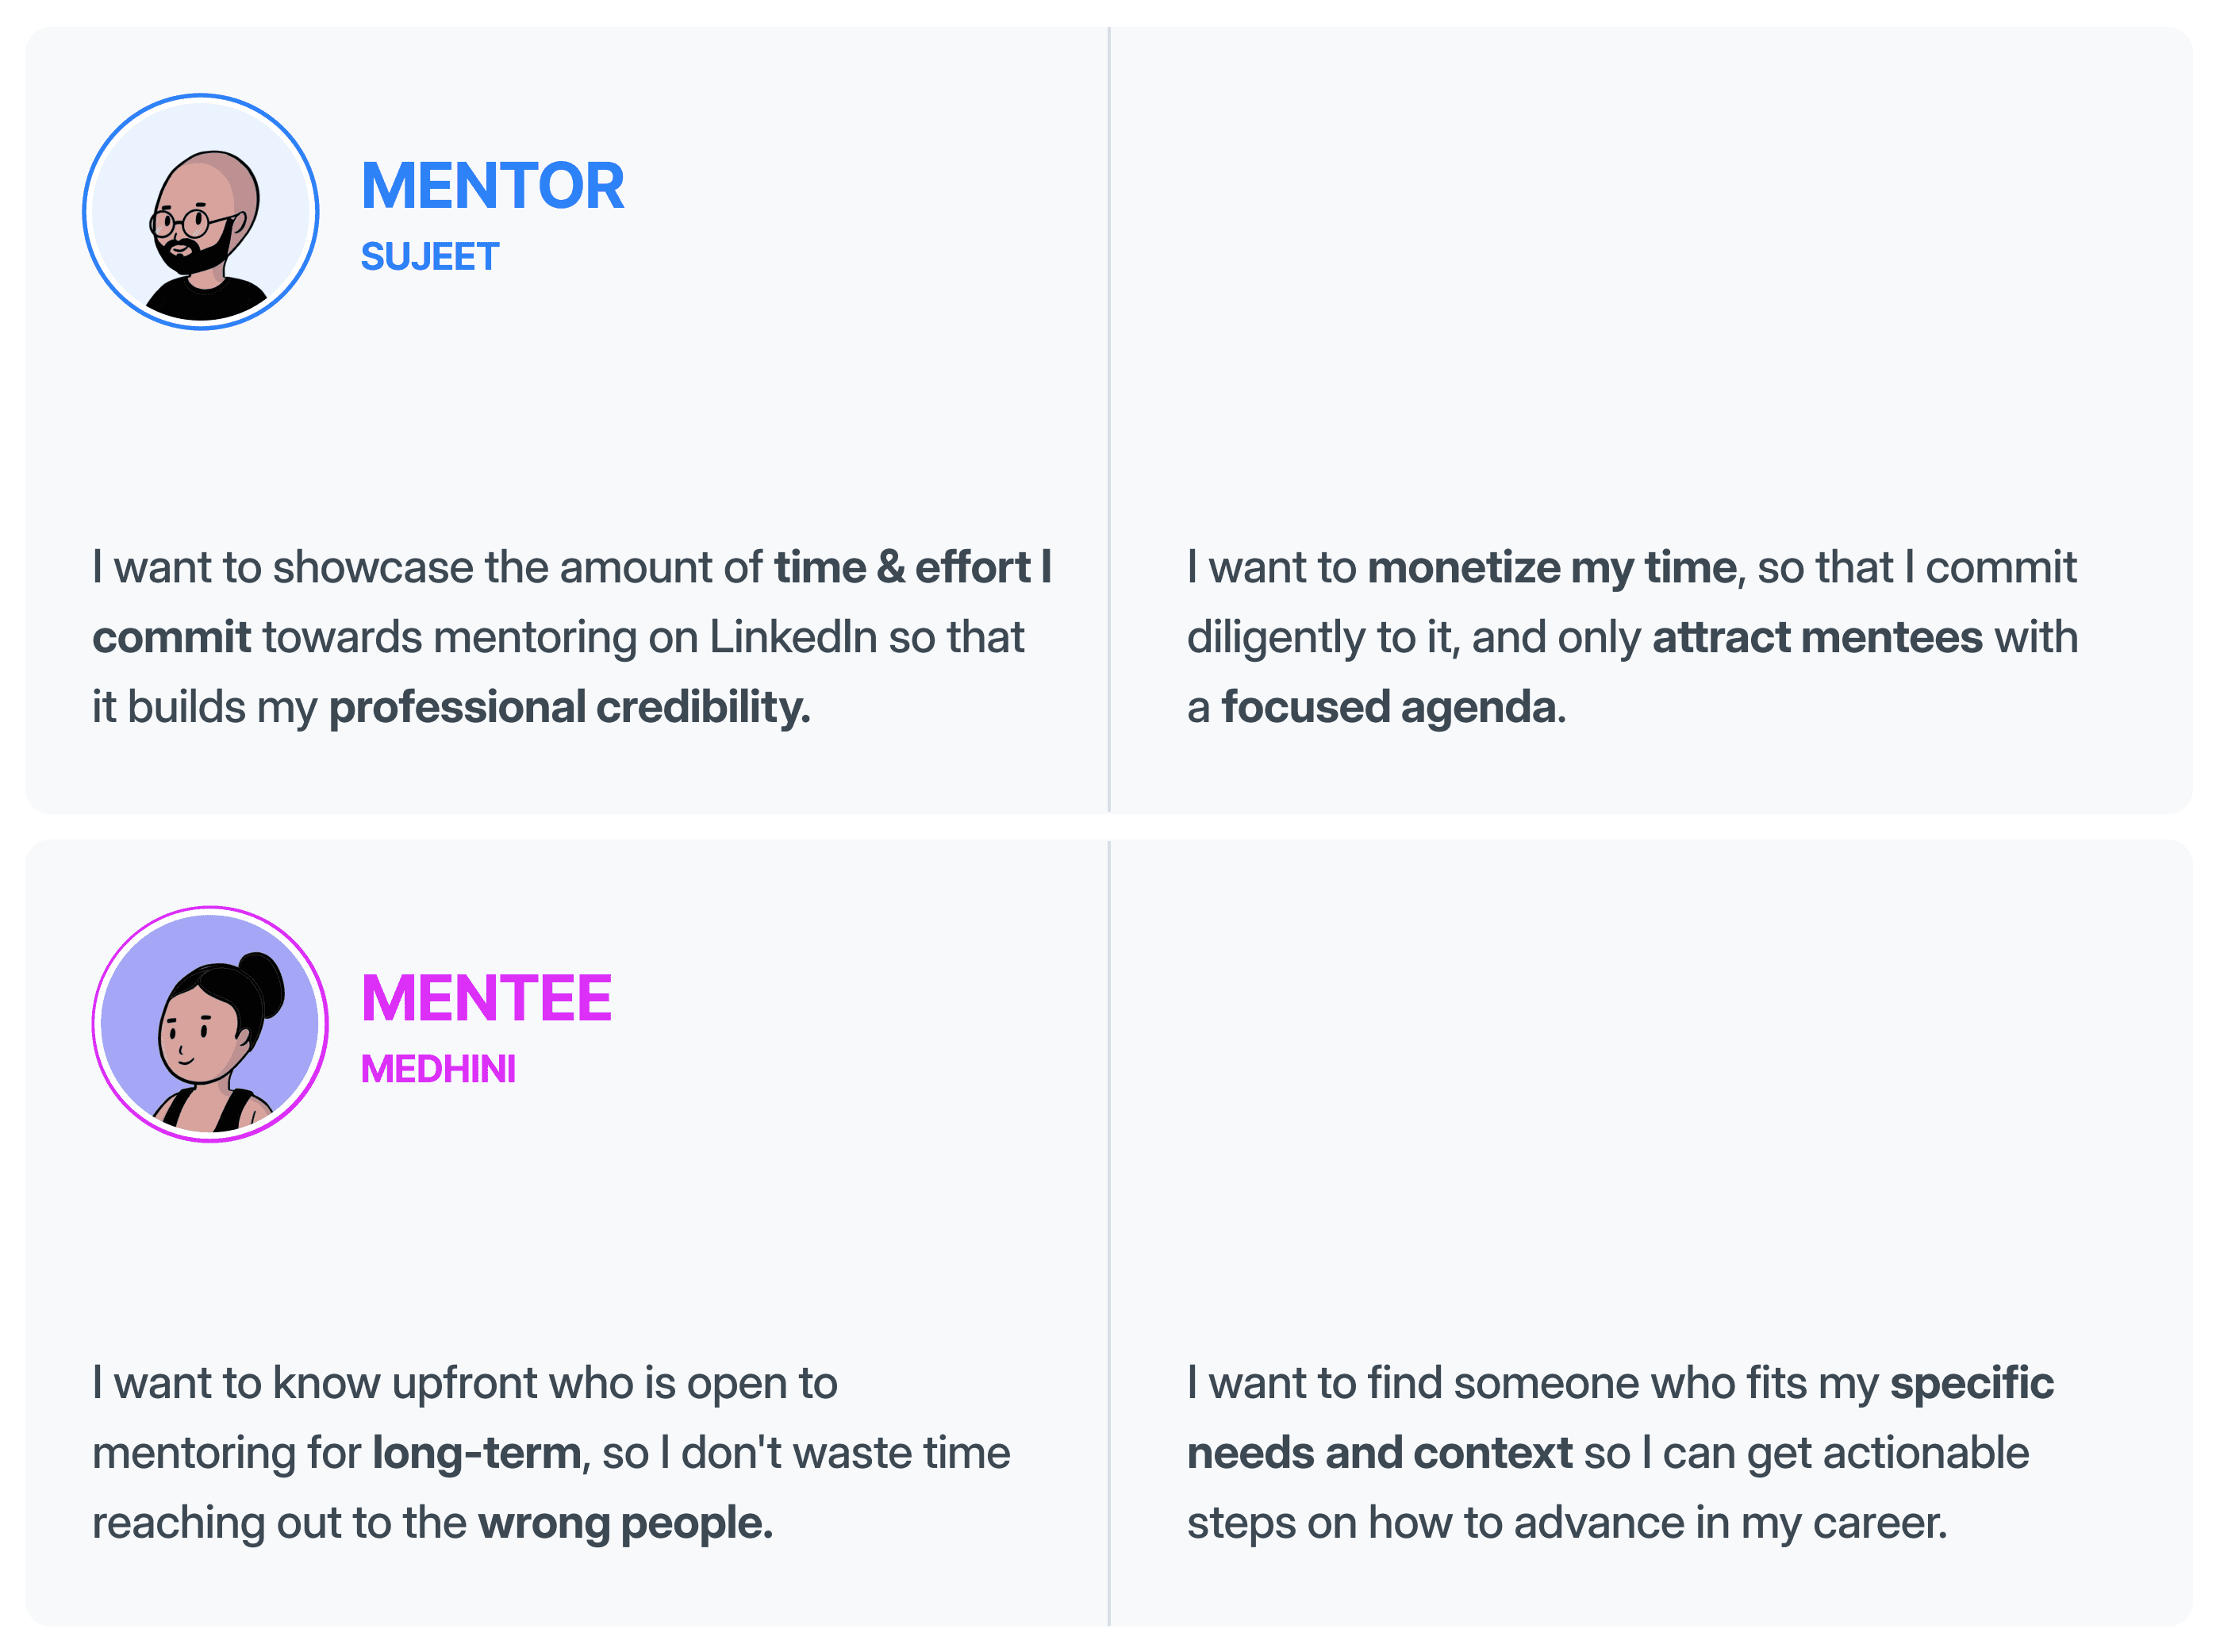Click the blue MENTOR heading
The width and height of the screenshot is (2220, 1652).
tap(492, 186)
